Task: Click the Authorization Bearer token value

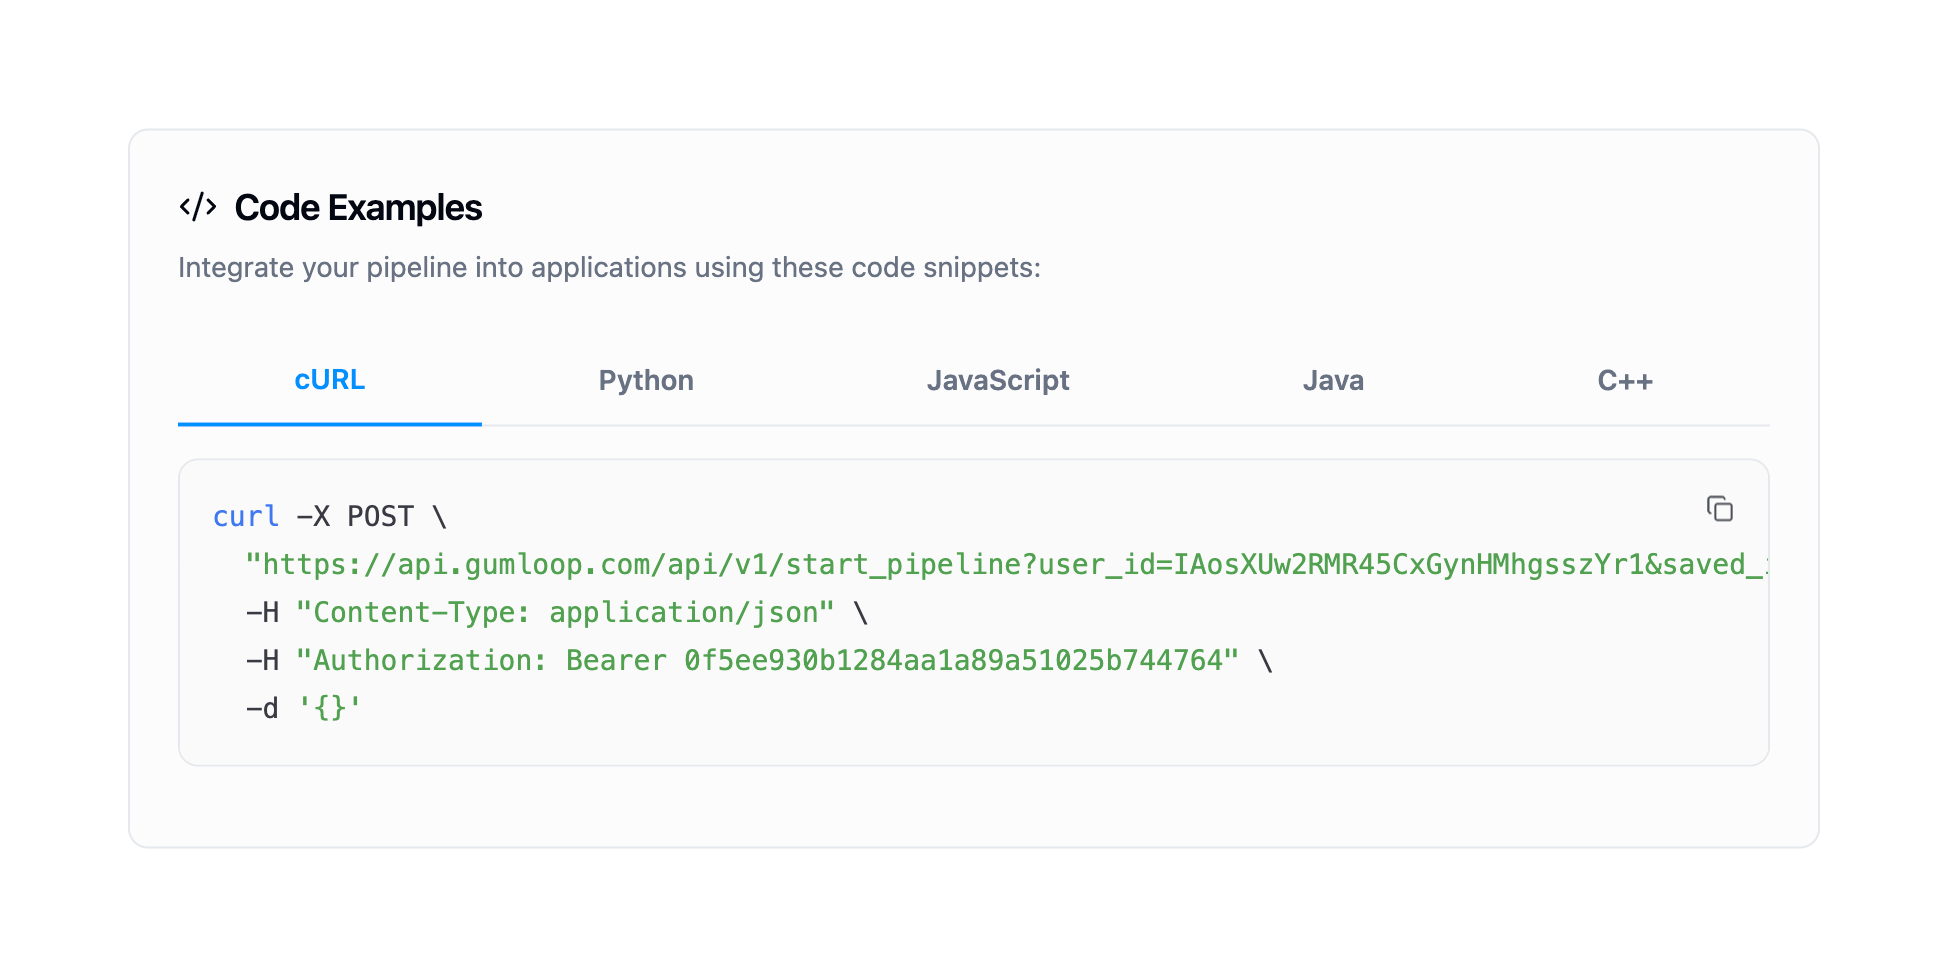Action: click(953, 661)
